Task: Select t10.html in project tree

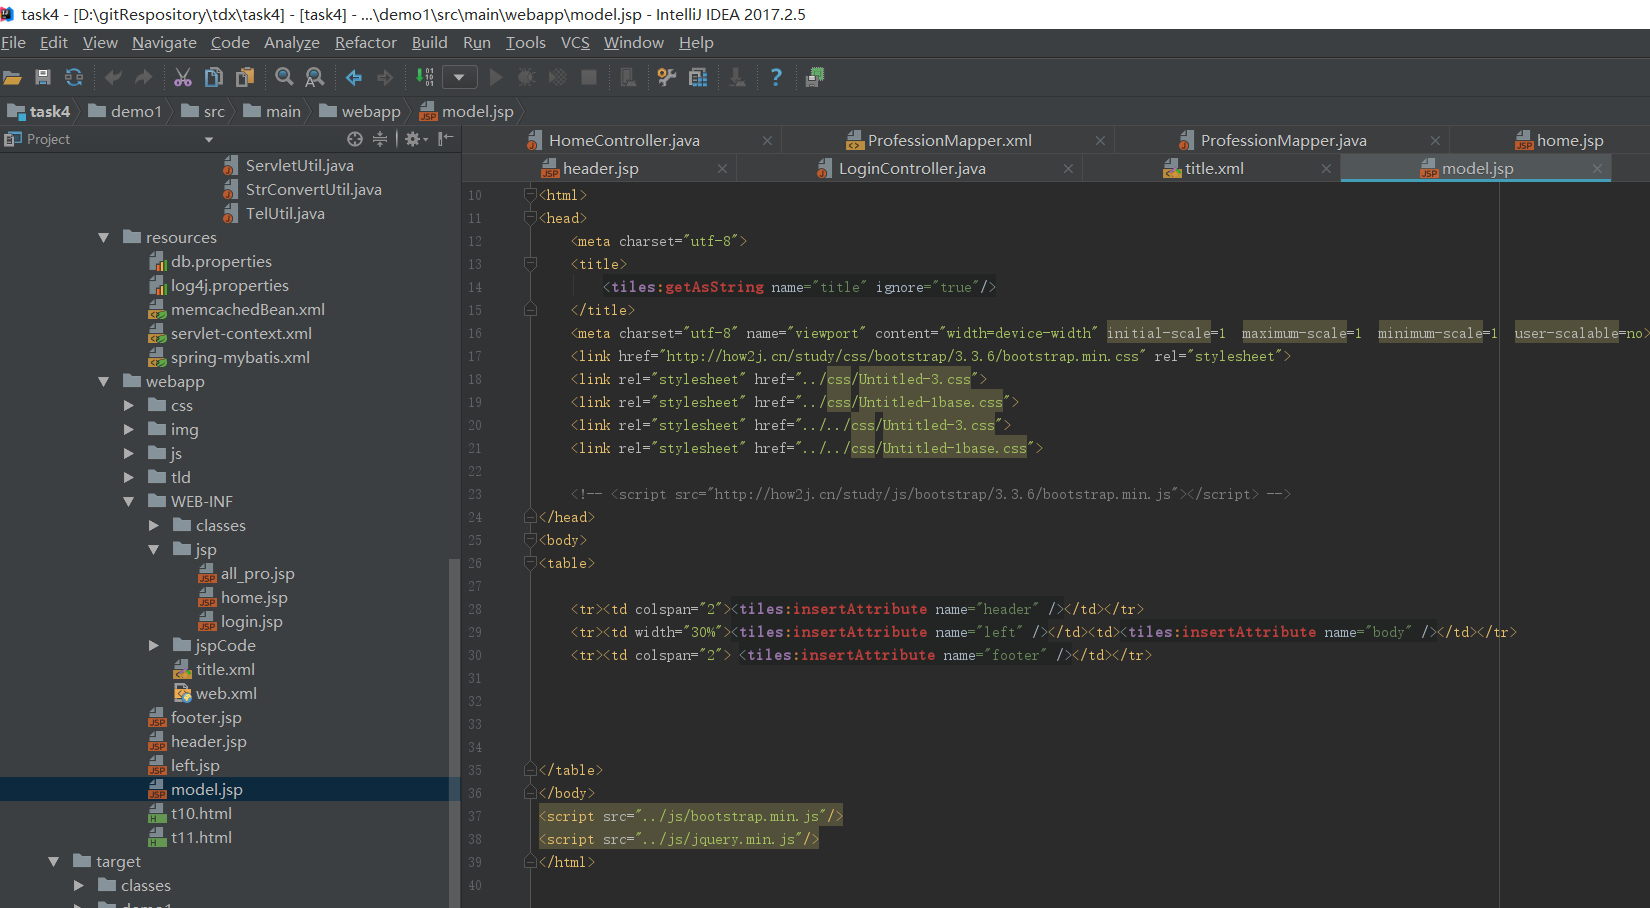Action: (x=201, y=813)
